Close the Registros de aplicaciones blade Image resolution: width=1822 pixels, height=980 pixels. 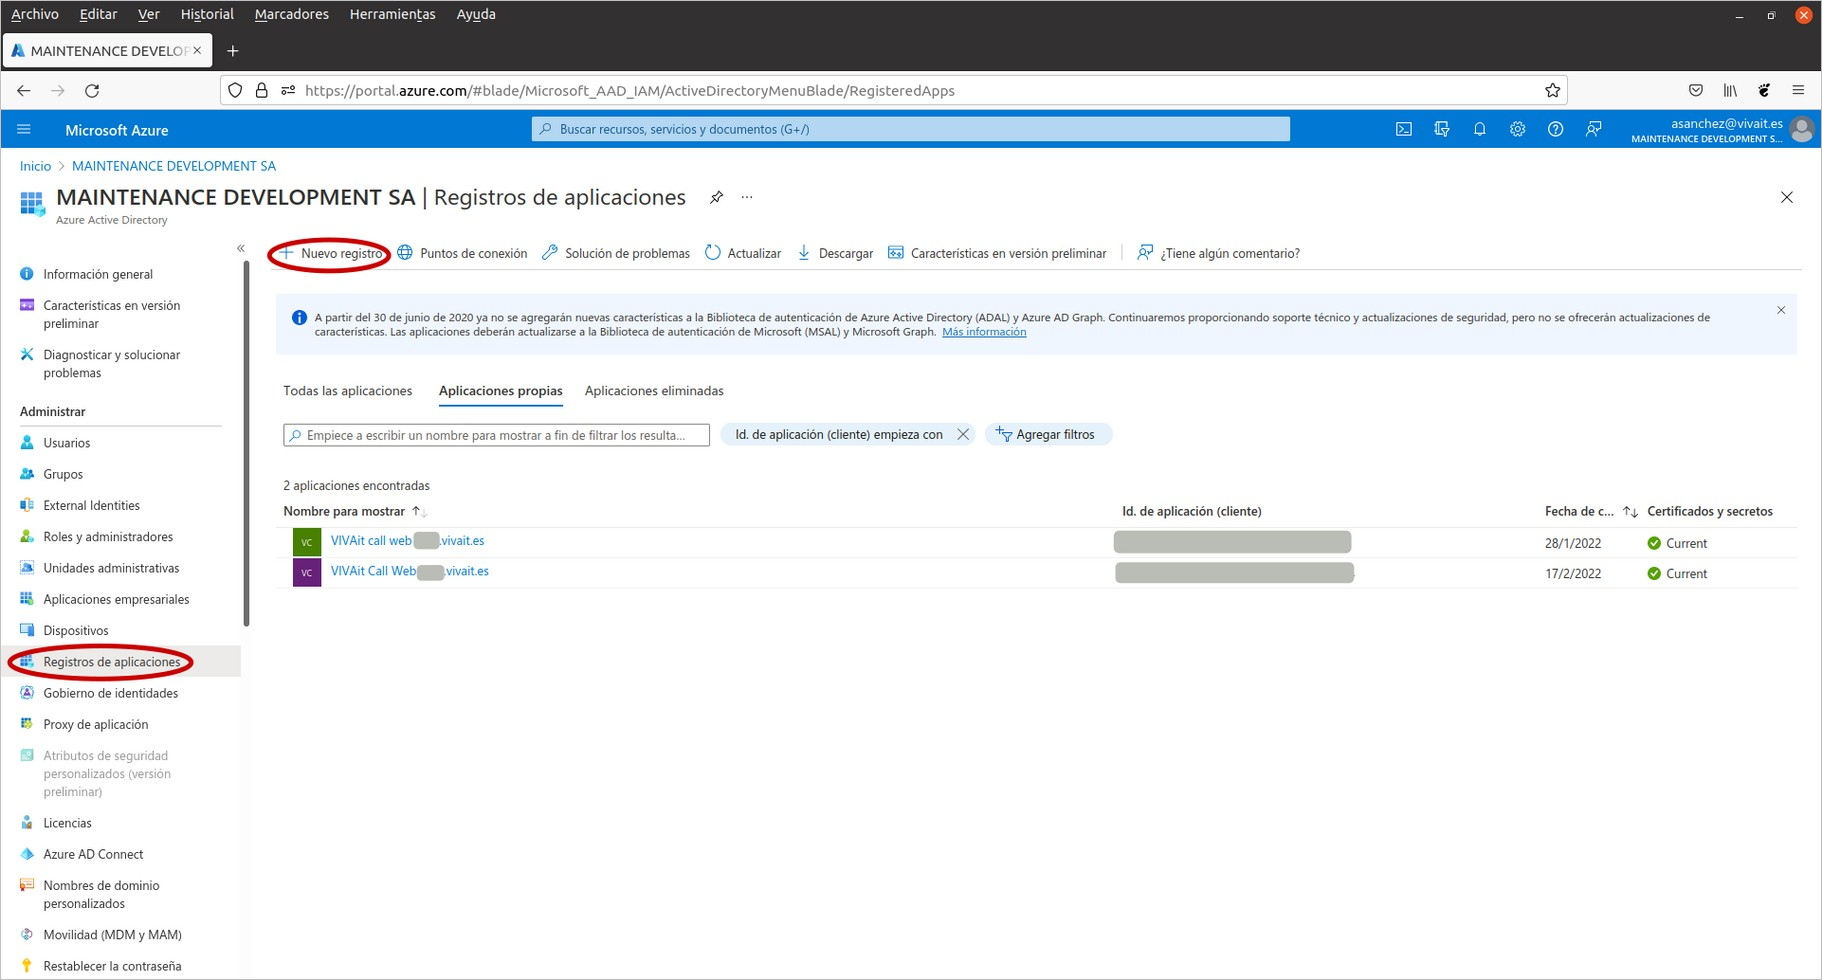(x=1787, y=197)
